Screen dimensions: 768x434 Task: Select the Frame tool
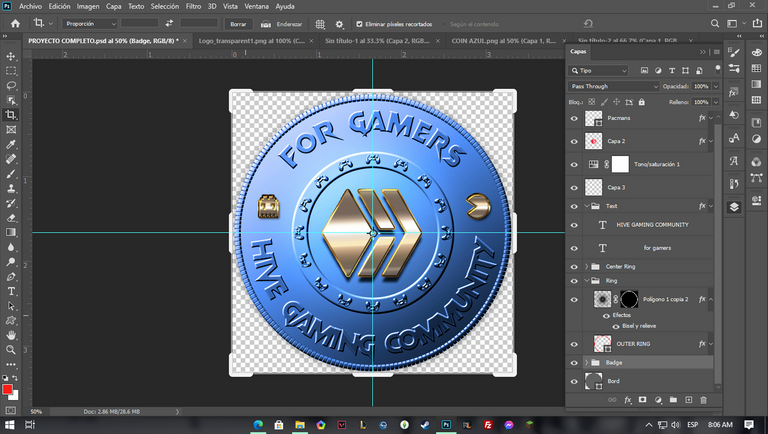click(11, 130)
